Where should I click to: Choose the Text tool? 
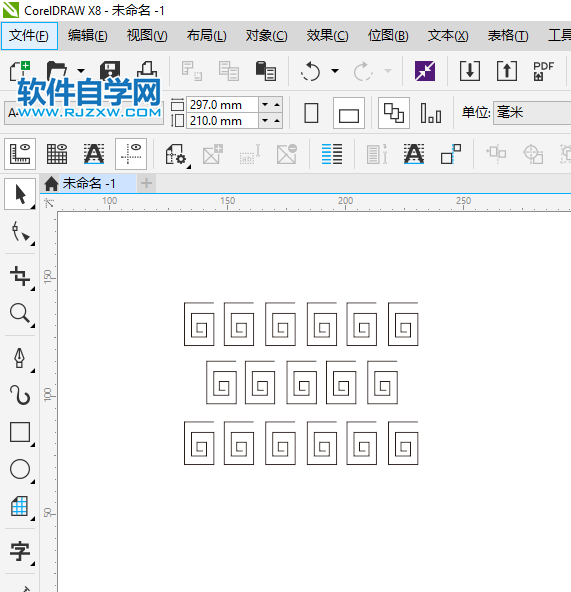click(20, 551)
